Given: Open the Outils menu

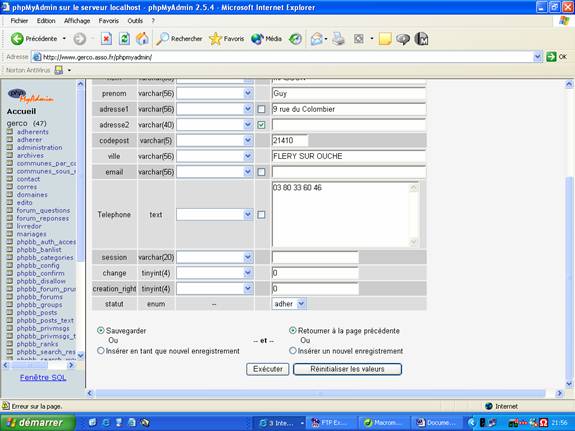Looking at the screenshot, I should tap(135, 21).
